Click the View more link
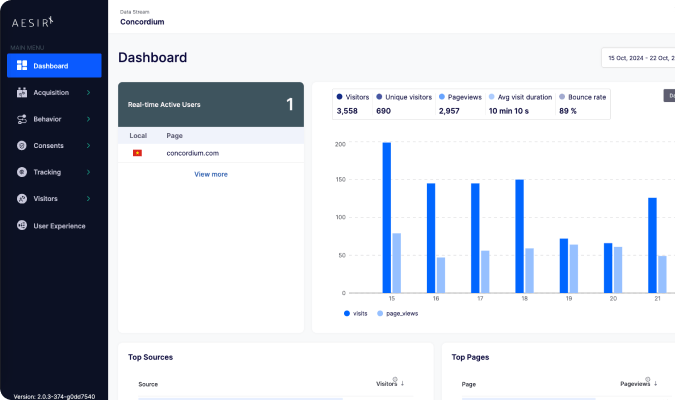 click(x=210, y=174)
